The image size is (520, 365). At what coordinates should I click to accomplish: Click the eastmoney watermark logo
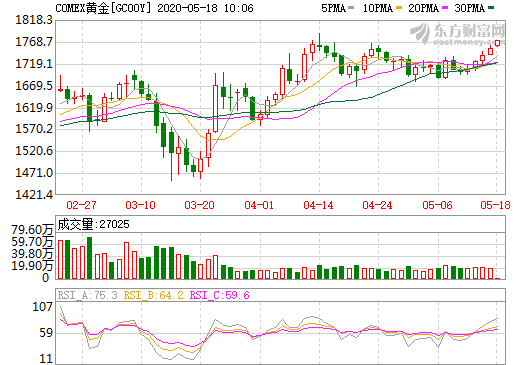click(x=457, y=34)
